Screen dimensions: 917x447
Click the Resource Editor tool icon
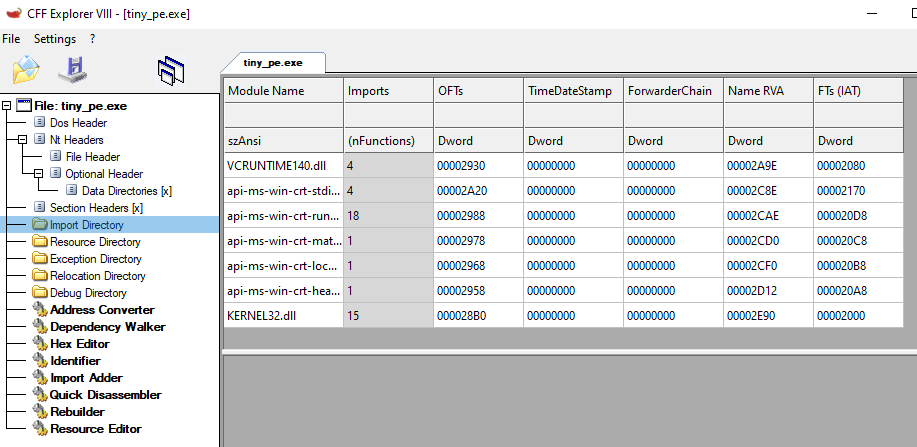point(40,428)
